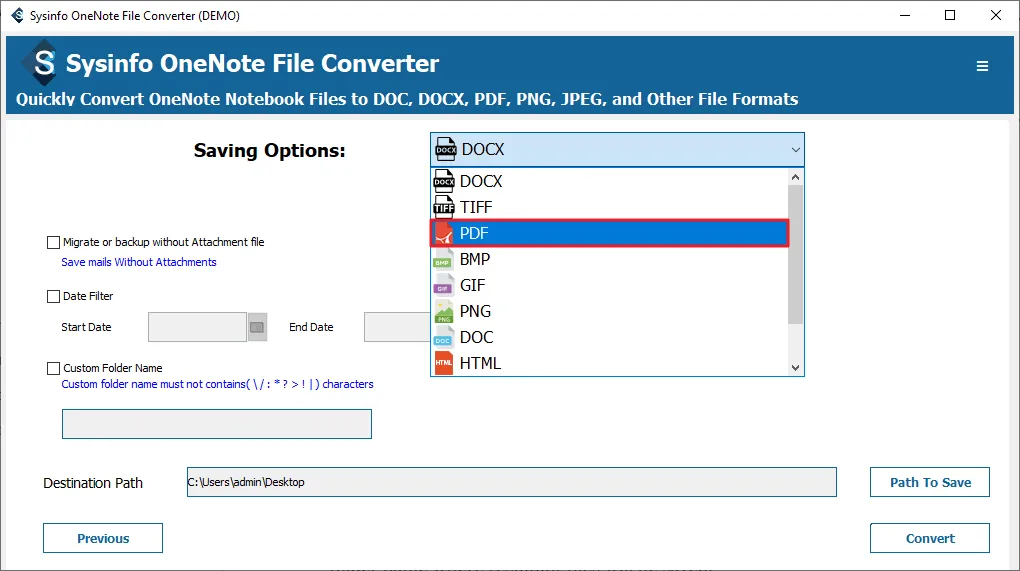Click the DOCX file icon in list
The height and width of the screenshot is (571, 1020).
(443, 181)
